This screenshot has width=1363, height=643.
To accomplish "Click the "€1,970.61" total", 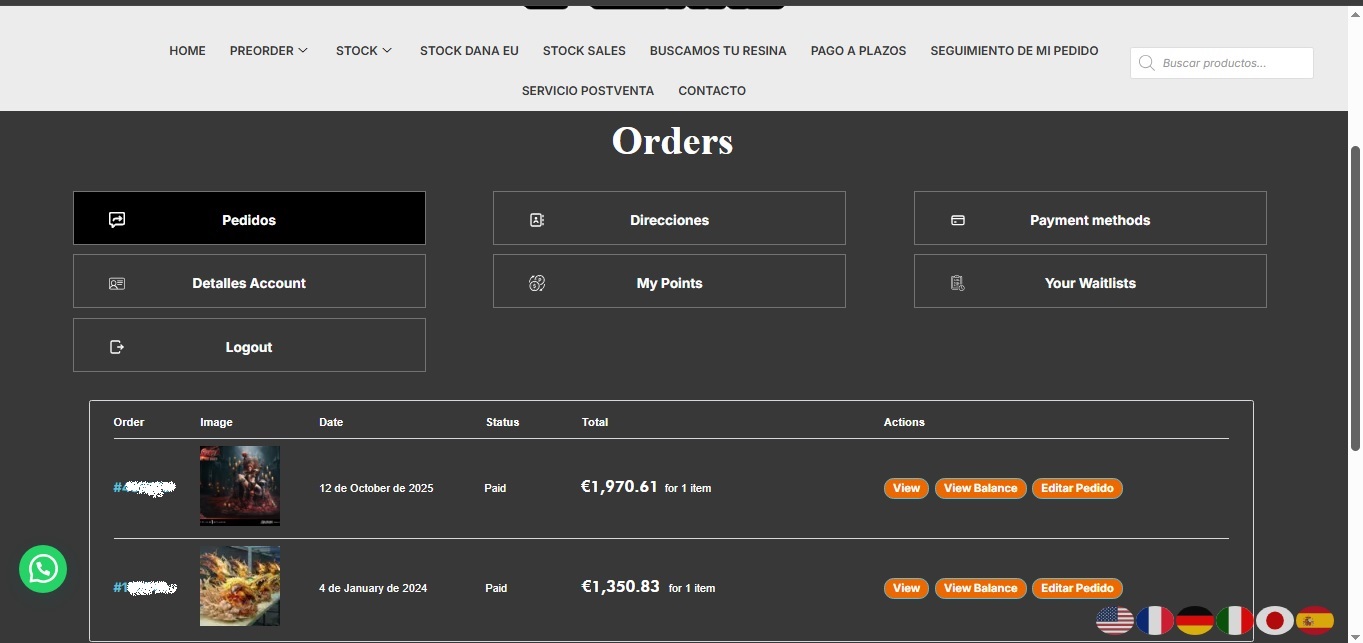I will (619, 487).
